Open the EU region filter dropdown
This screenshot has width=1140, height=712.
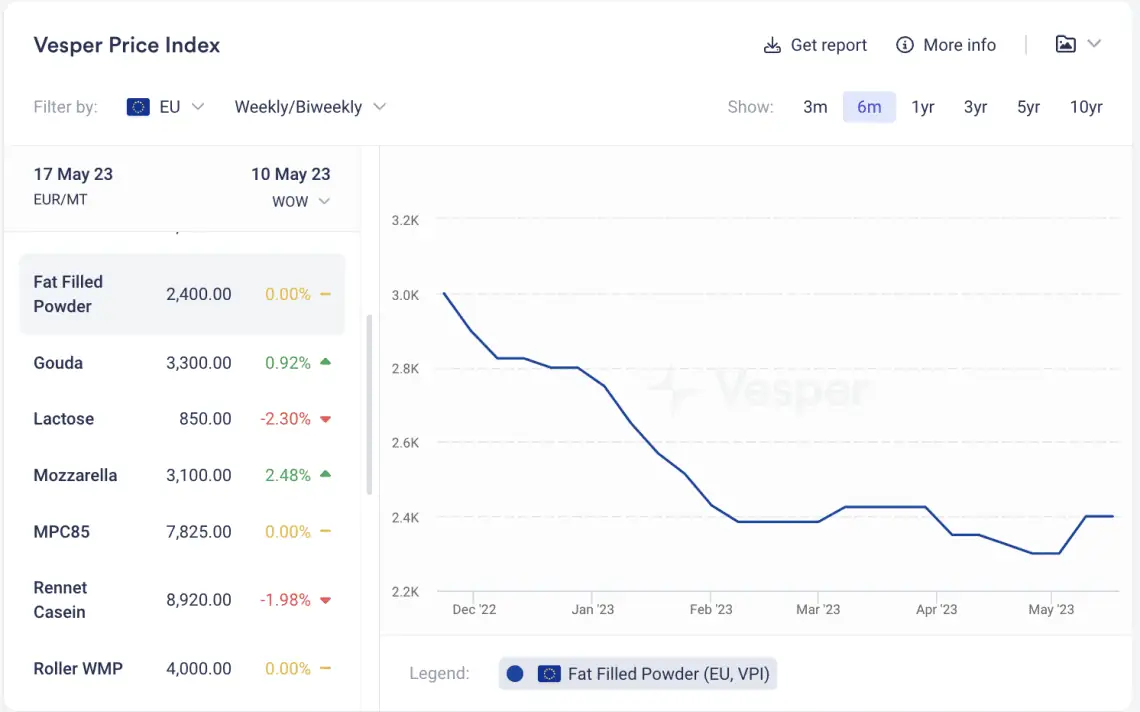point(166,107)
